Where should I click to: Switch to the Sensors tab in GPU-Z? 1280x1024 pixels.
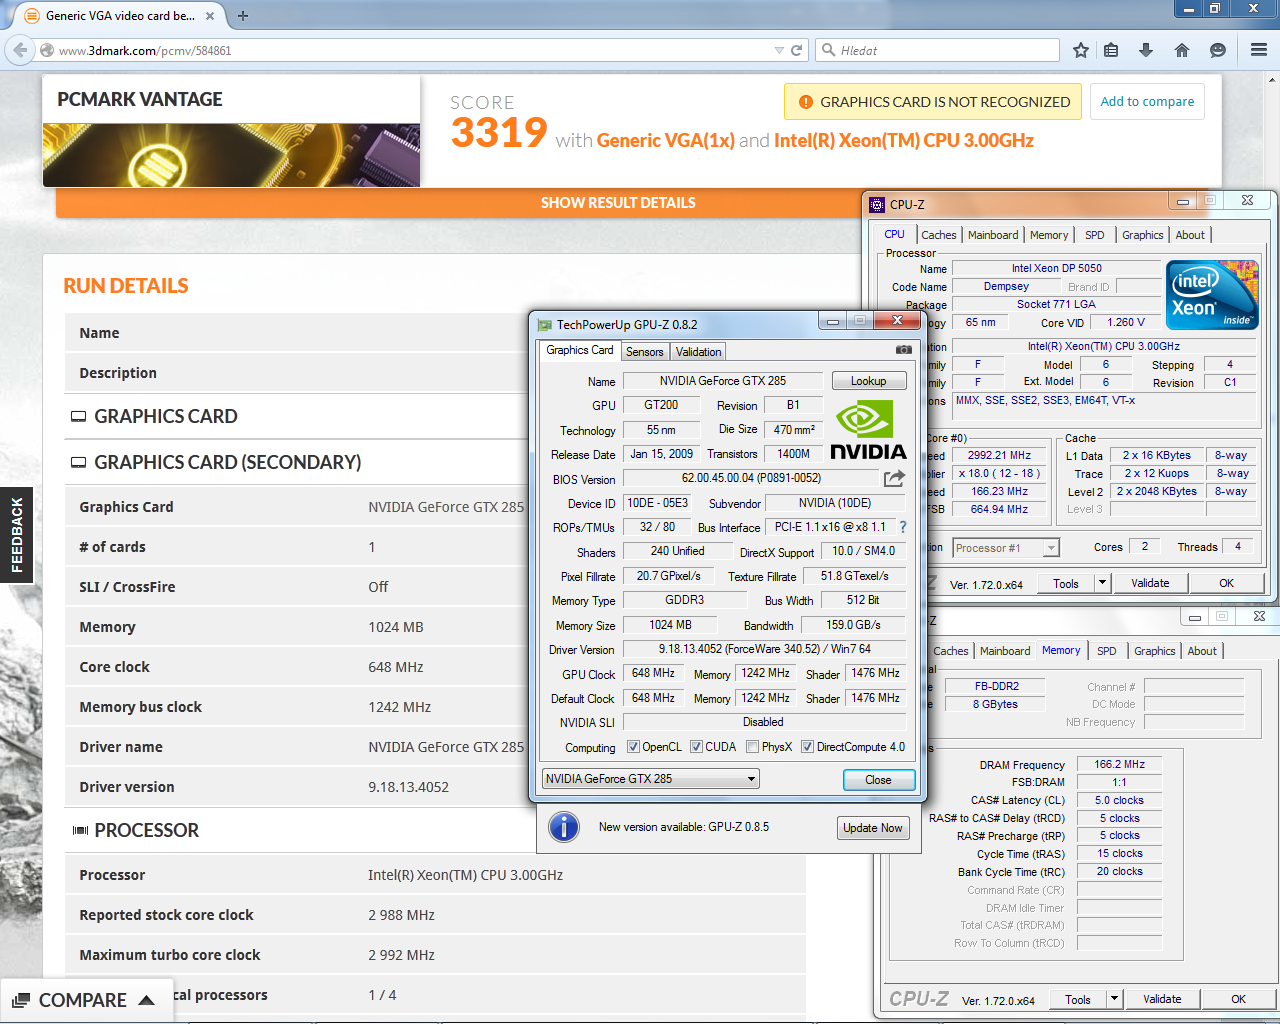point(644,352)
